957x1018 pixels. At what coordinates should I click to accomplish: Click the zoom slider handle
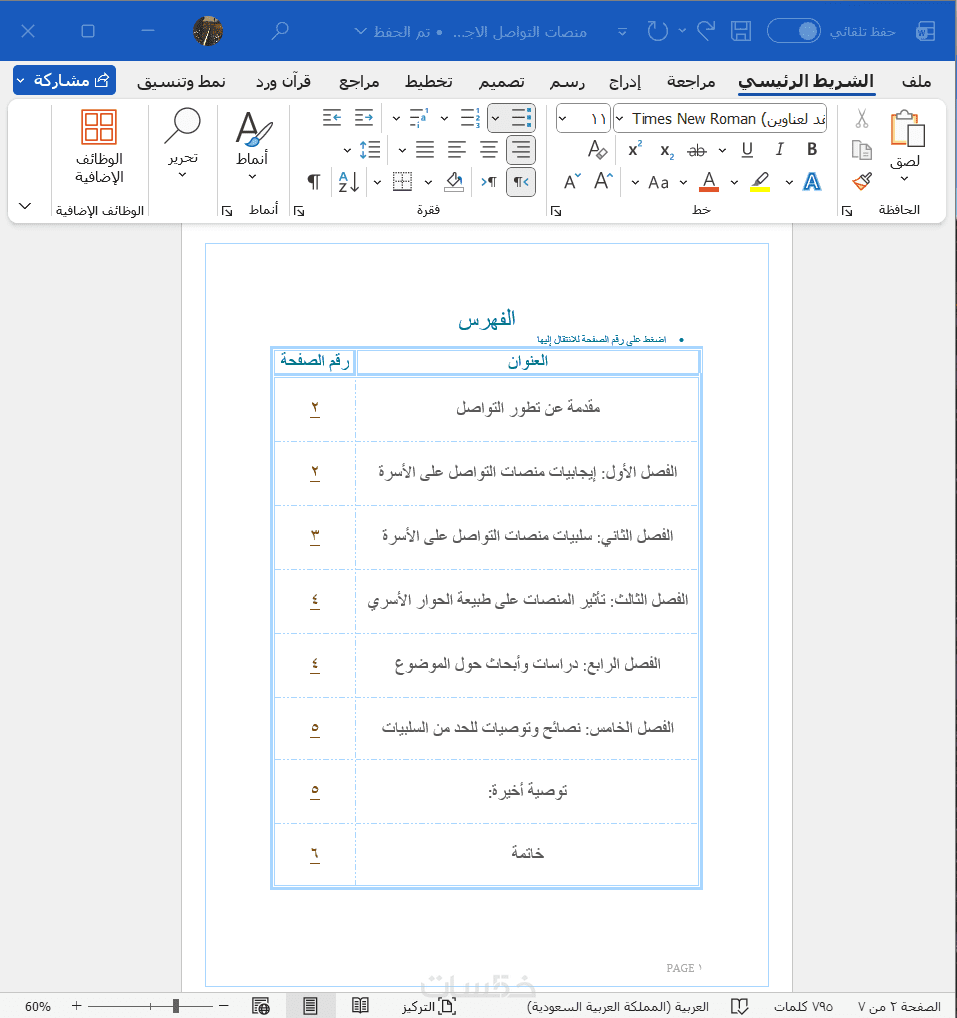click(x=176, y=1006)
